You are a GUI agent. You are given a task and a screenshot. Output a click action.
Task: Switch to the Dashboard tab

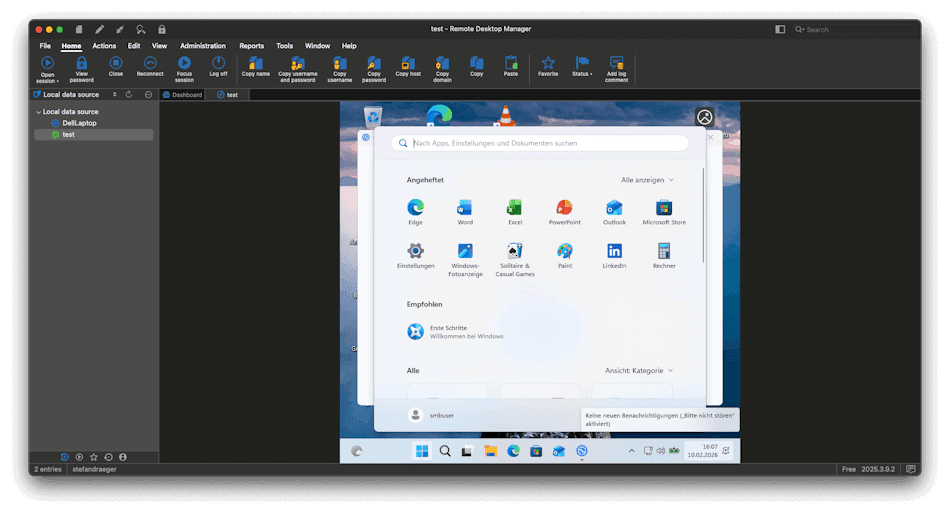[x=182, y=95]
